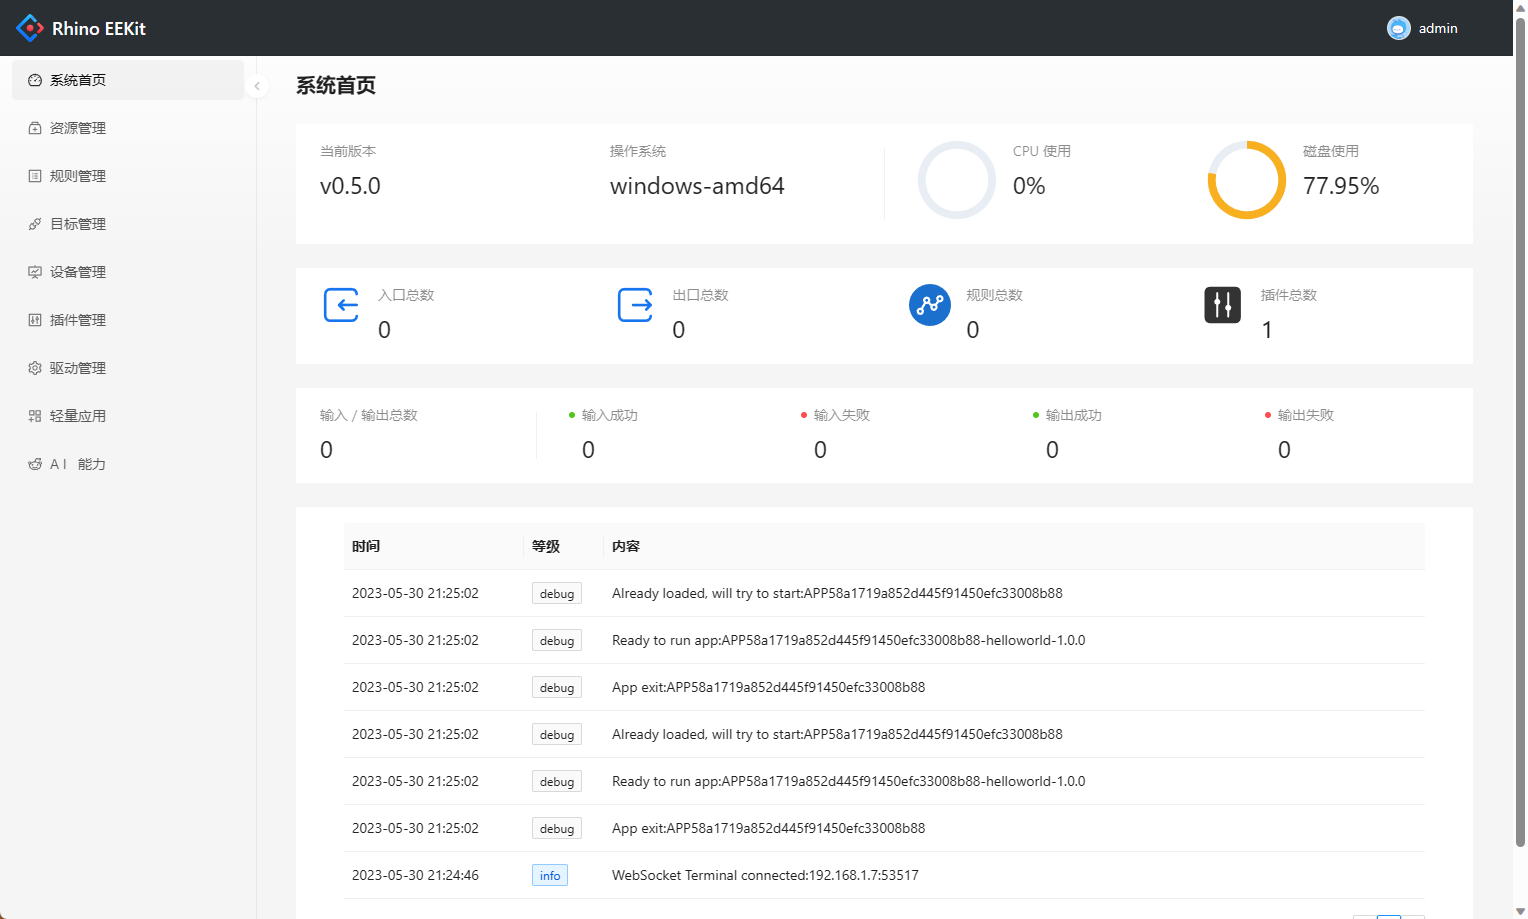Click the AI 能力 robot icon
Screen dimensions: 1528x919
coord(35,464)
